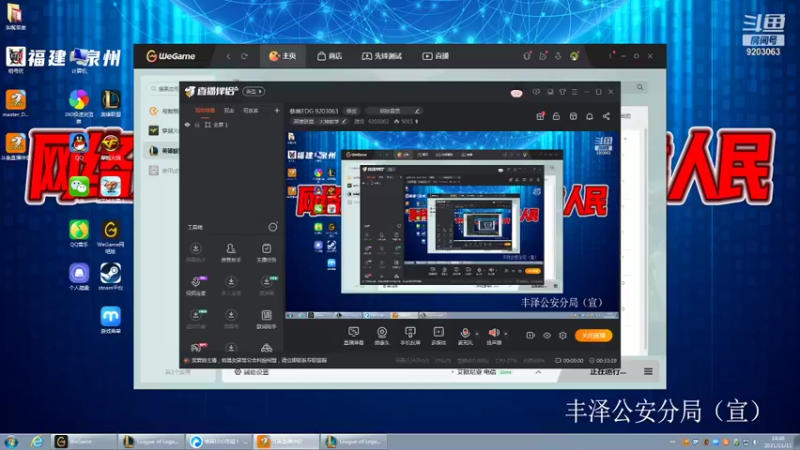Download the first toolbox tool in top row
800x450 pixels.
(x=195, y=253)
